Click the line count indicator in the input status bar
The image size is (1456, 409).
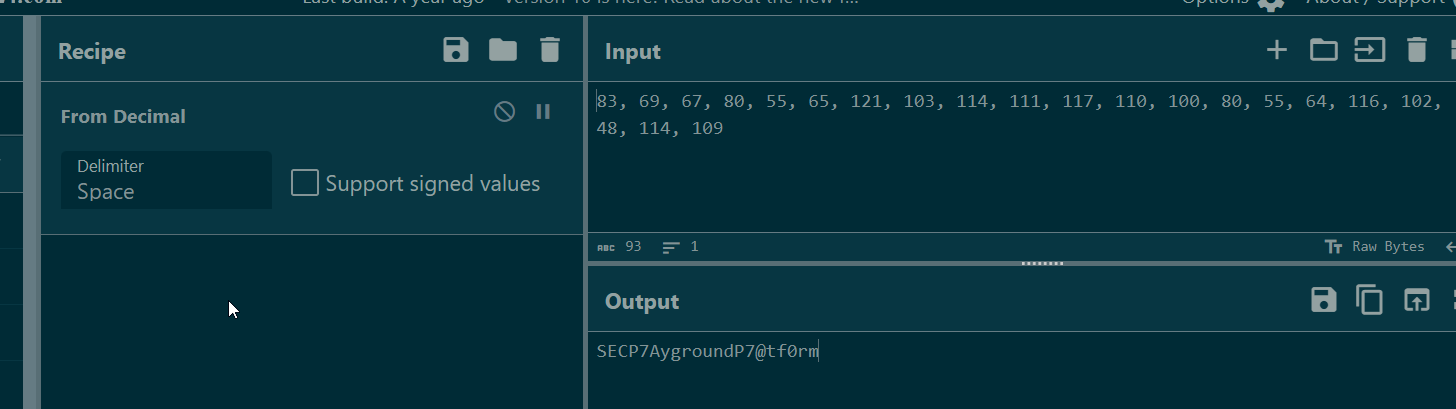pyautogui.click(x=680, y=246)
